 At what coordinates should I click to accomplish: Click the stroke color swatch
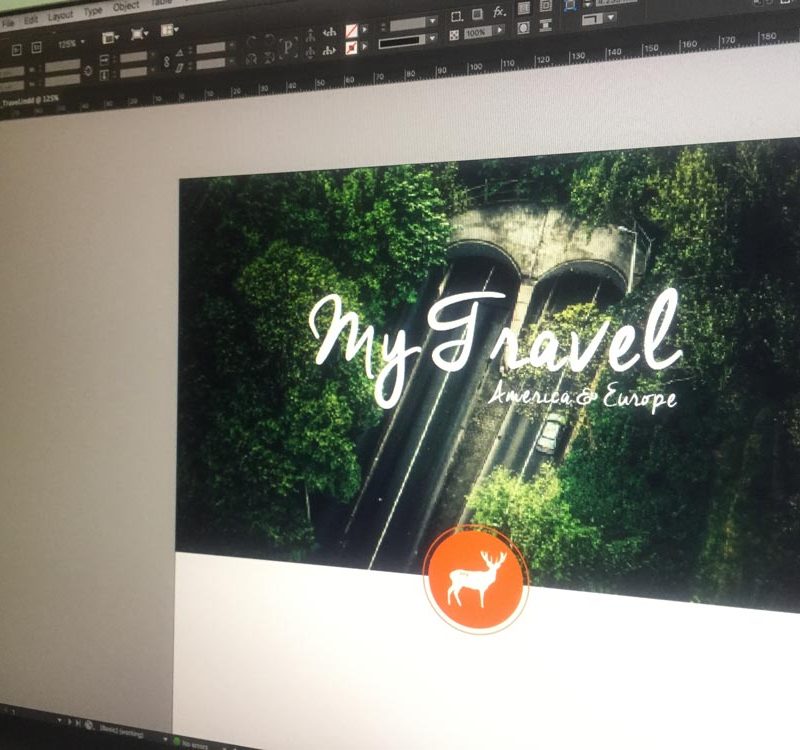[352, 48]
